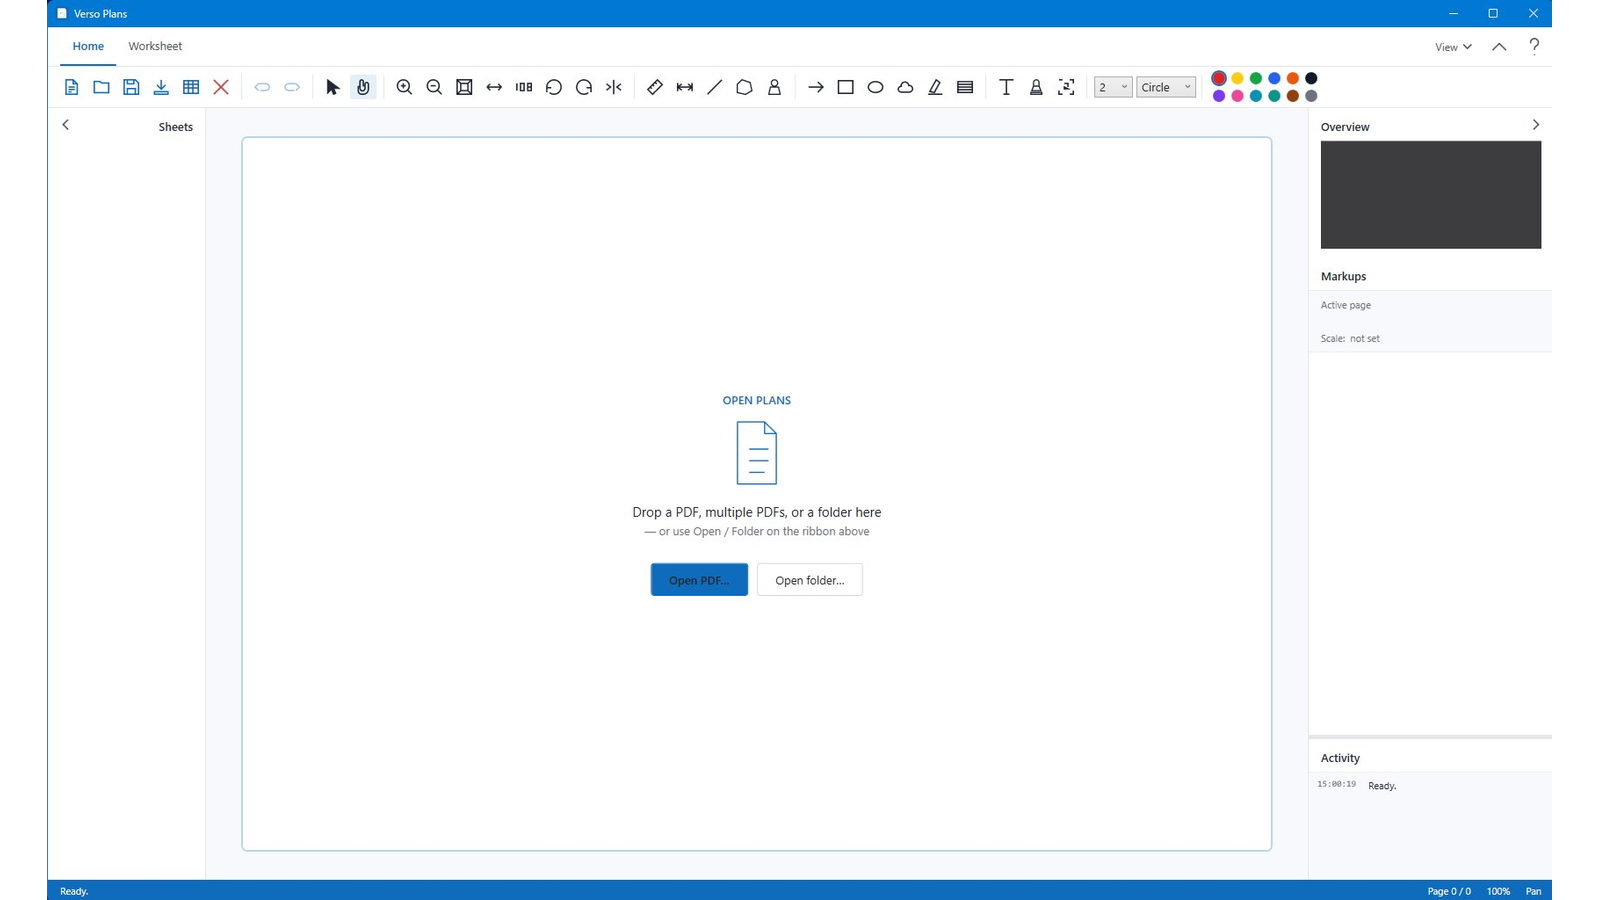Viewport: 1600px width, 900px height.
Task: Click the Redo icon
Action: (292, 87)
